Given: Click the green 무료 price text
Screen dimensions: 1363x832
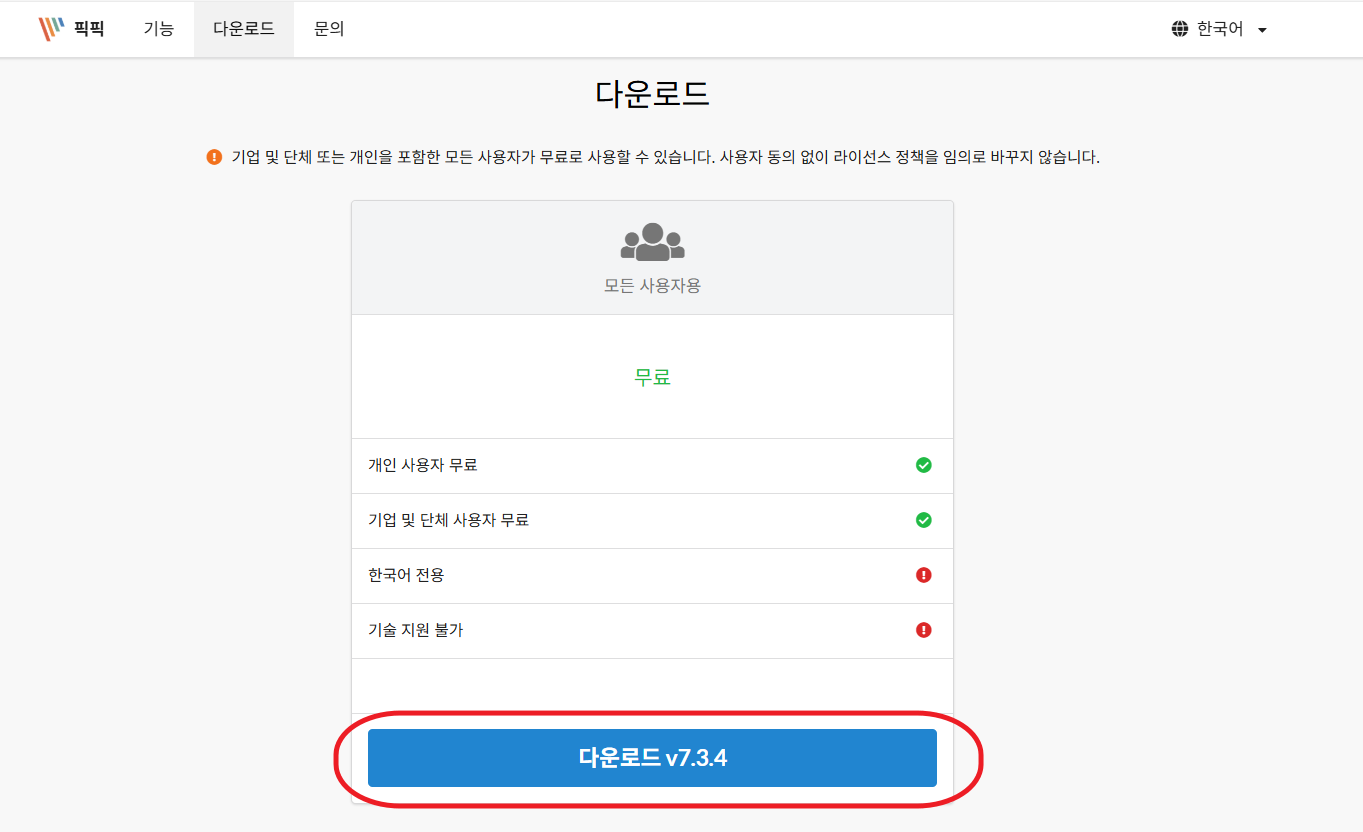Looking at the screenshot, I should click(x=652, y=377).
